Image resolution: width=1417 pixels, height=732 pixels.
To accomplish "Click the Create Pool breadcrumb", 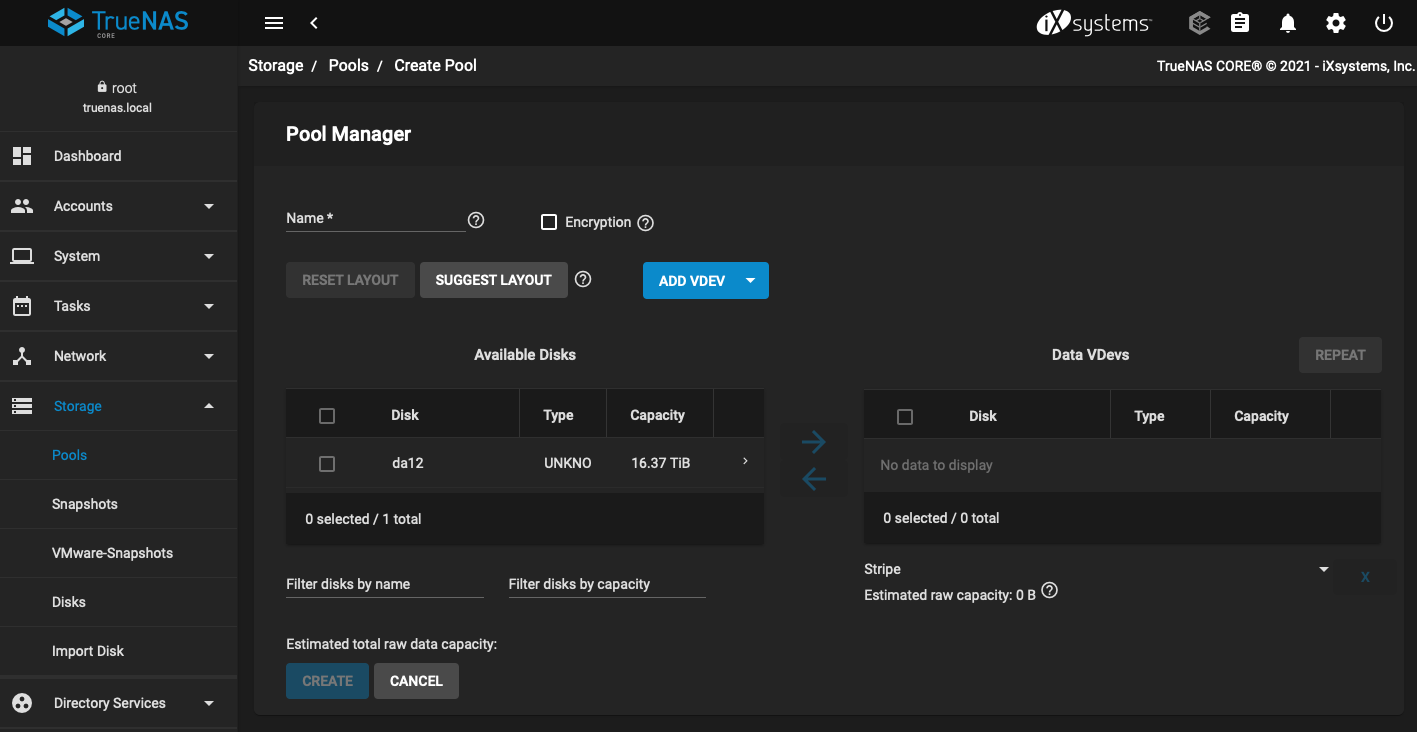I will (x=436, y=65).
